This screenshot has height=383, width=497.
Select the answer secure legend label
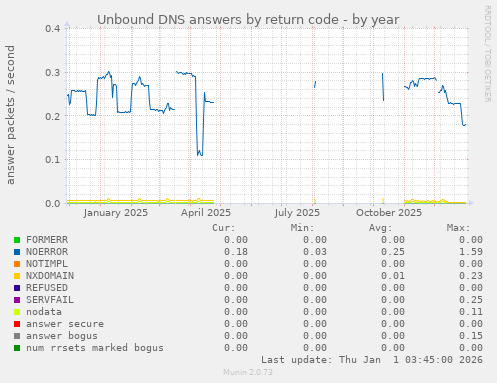(x=65, y=324)
